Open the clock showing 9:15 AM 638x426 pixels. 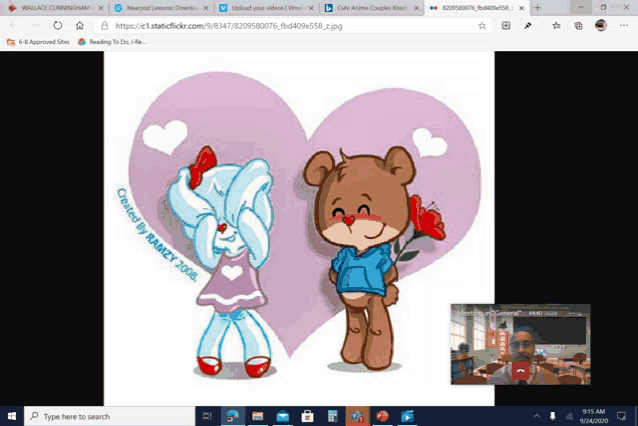click(x=594, y=416)
